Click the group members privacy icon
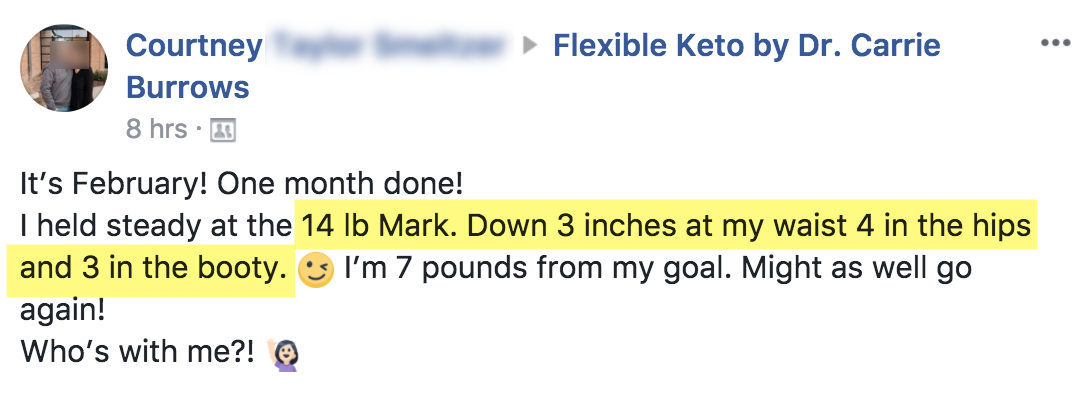Viewport: 1090px width, 394px height. click(x=223, y=130)
